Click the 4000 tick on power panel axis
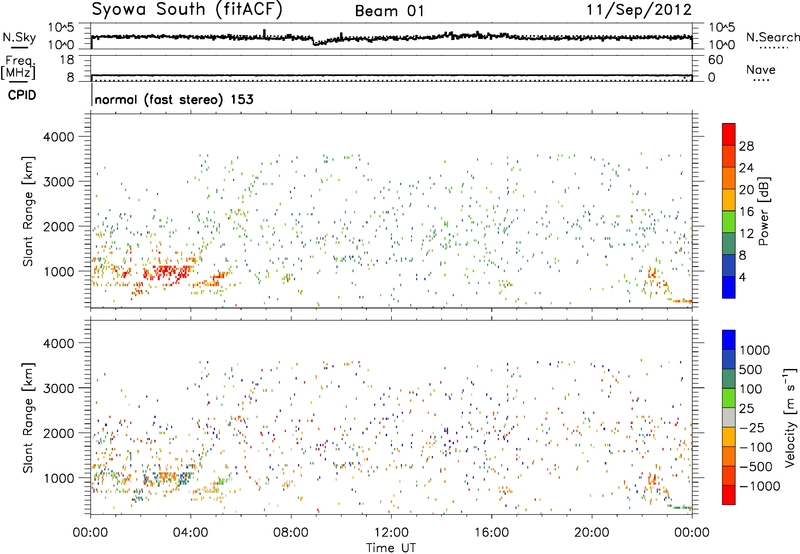Screen dimensions: 800x554 click(59, 137)
